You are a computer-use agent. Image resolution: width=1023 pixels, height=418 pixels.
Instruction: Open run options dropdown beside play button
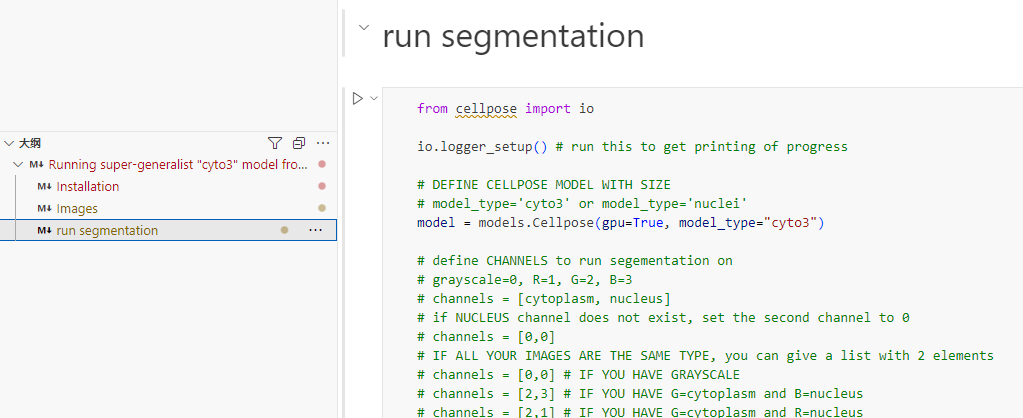tap(374, 98)
